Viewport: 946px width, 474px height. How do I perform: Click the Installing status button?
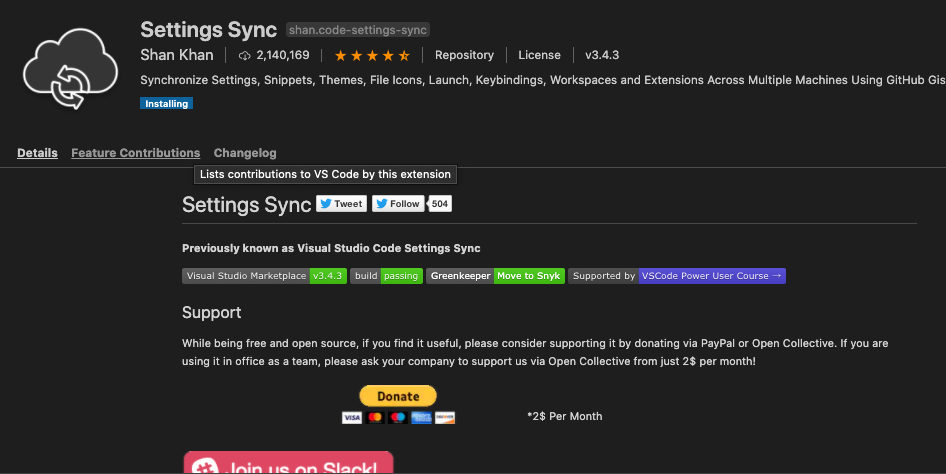point(167,104)
